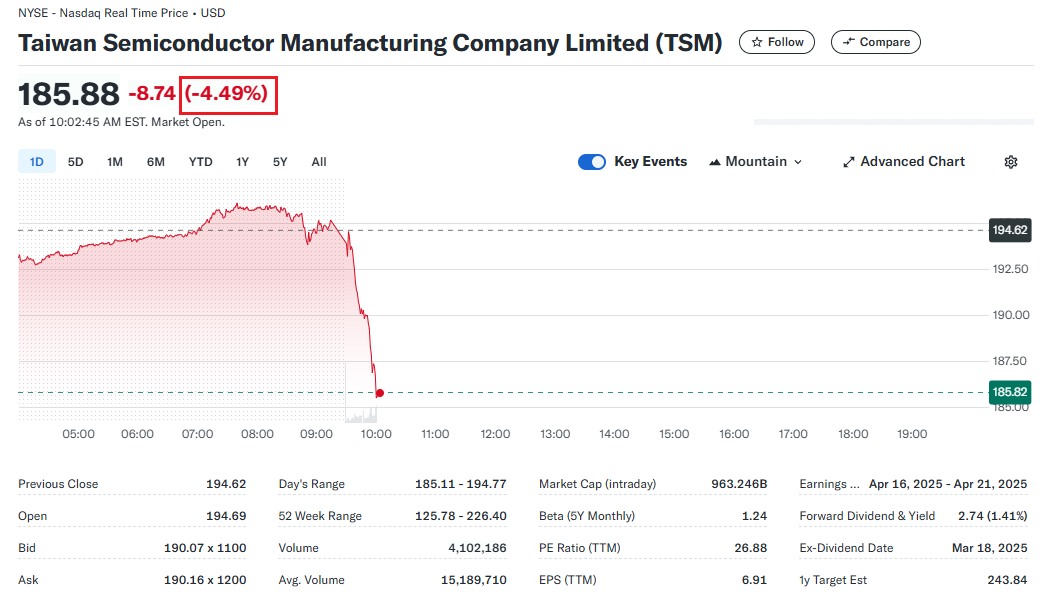Choose the 1Y time range

(242, 162)
